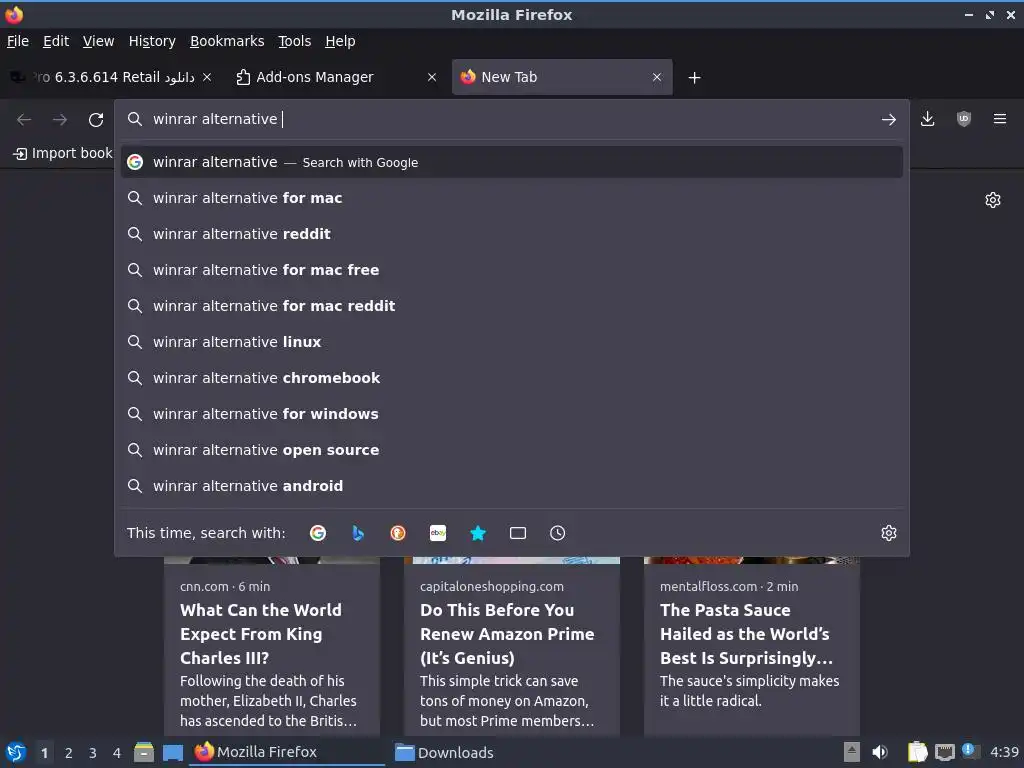The width and height of the screenshot is (1024, 768).
Task: Open the Pasta Sauce article
Action: [752, 647]
